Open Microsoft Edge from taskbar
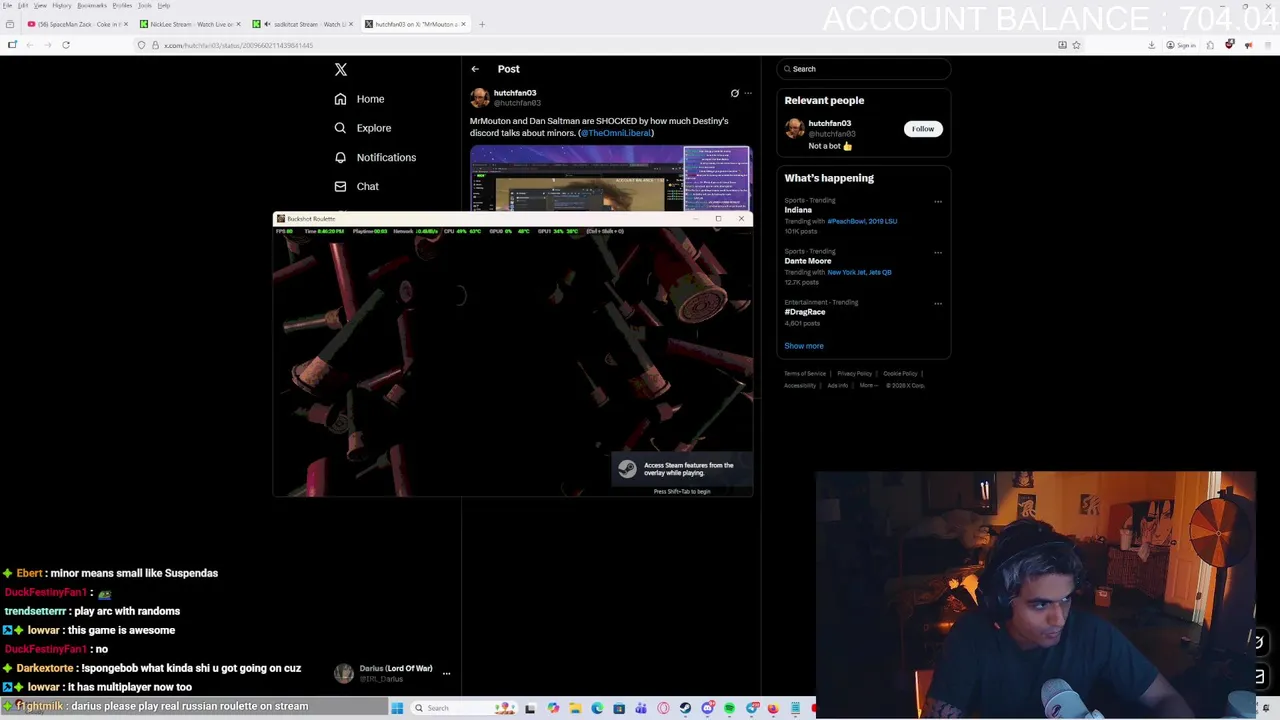The width and height of the screenshot is (1280, 720). click(x=597, y=708)
